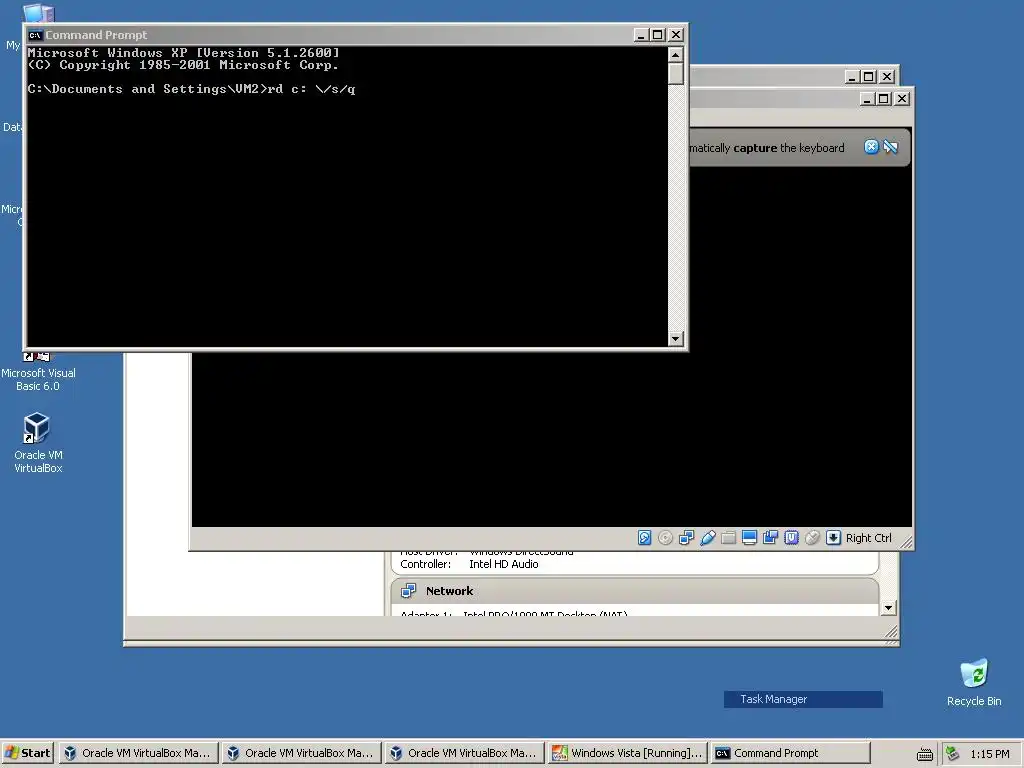1024x768 pixels.
Task: Open the Command Prompt title bar system icon
Action: [x=35, y=35]
